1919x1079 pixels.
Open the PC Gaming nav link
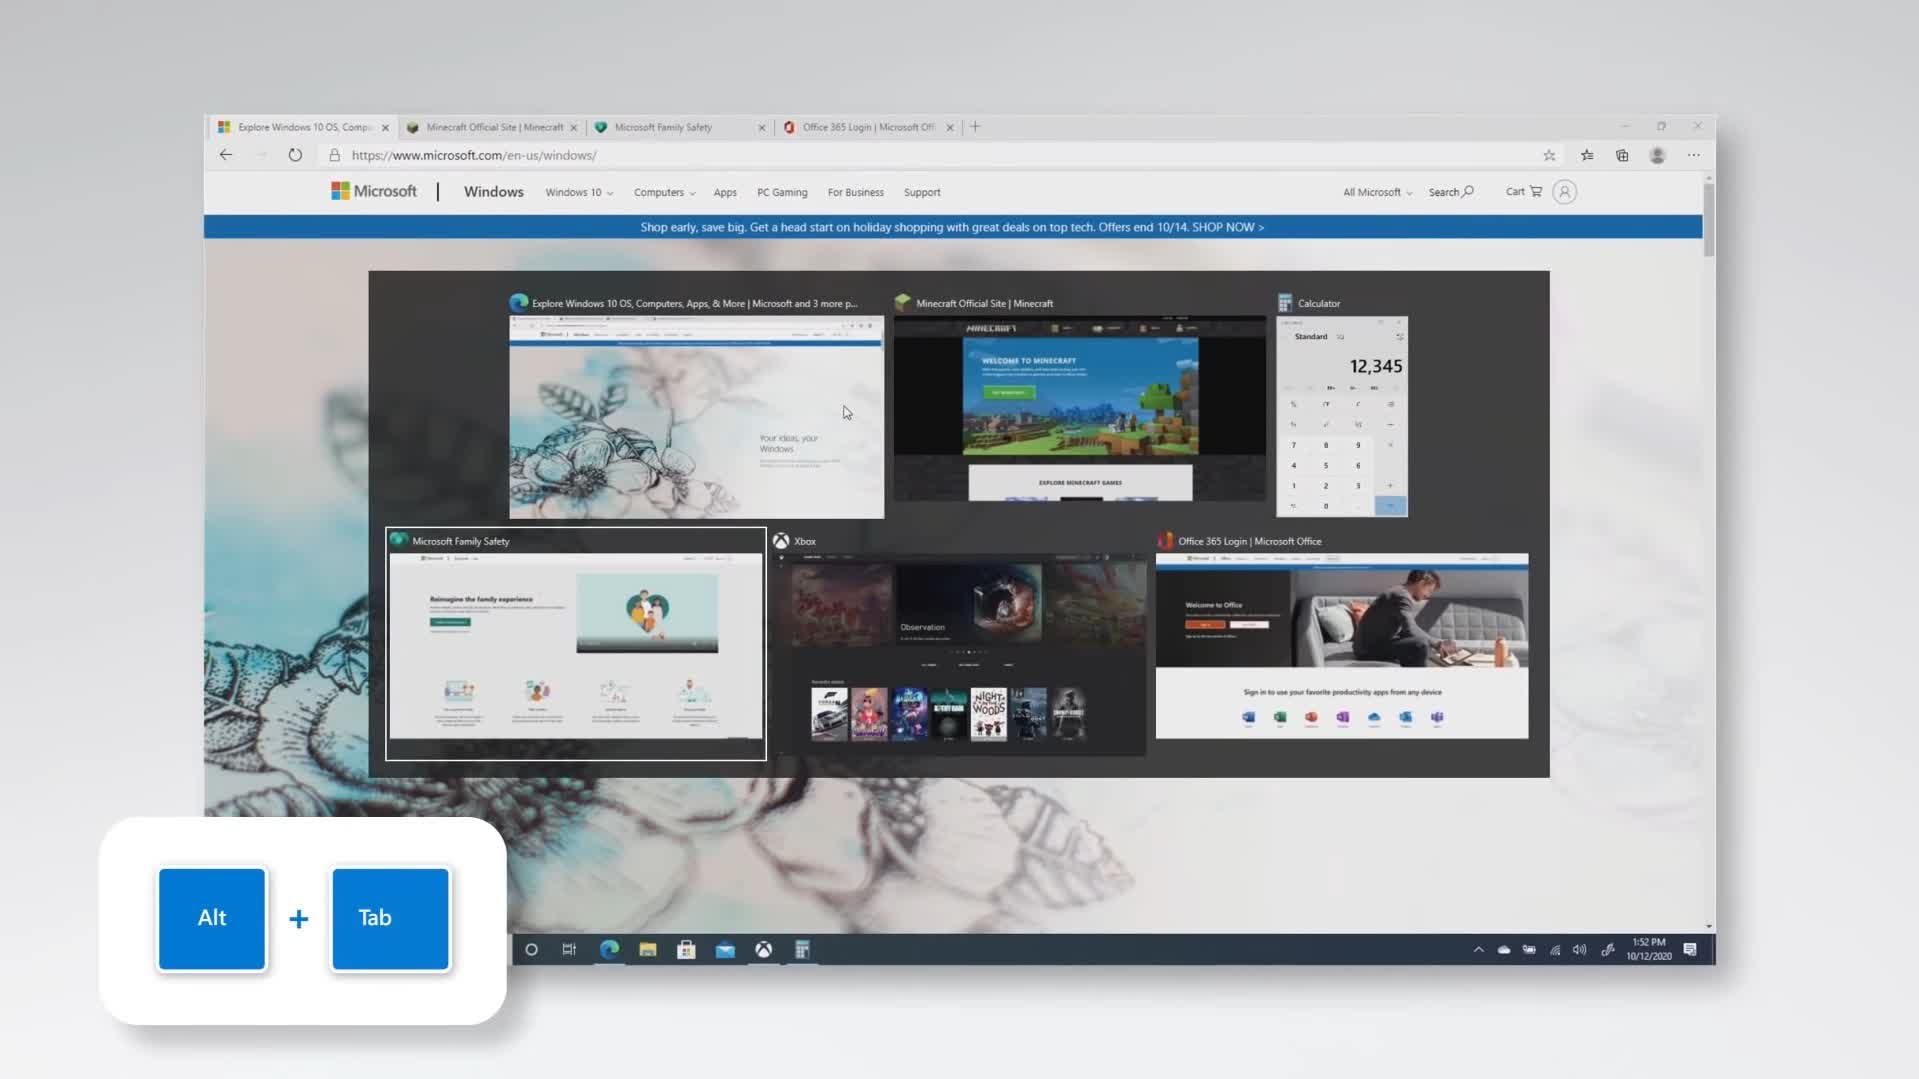pyautogui.click(x=782, y=192)
